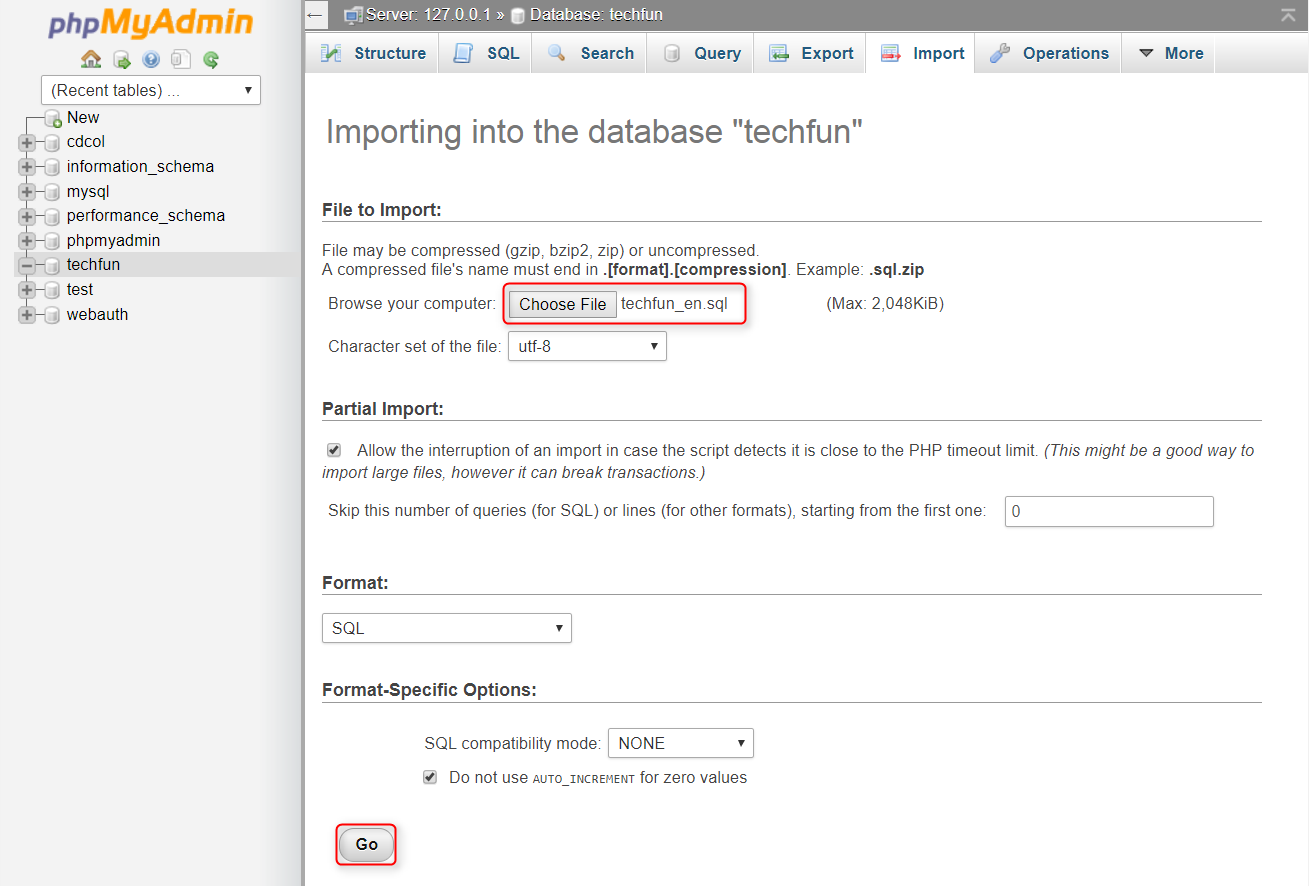The width and height of the screenshot is (1309, 886).
Task: Expand the performance_schema database node
Action: [27, 216]
